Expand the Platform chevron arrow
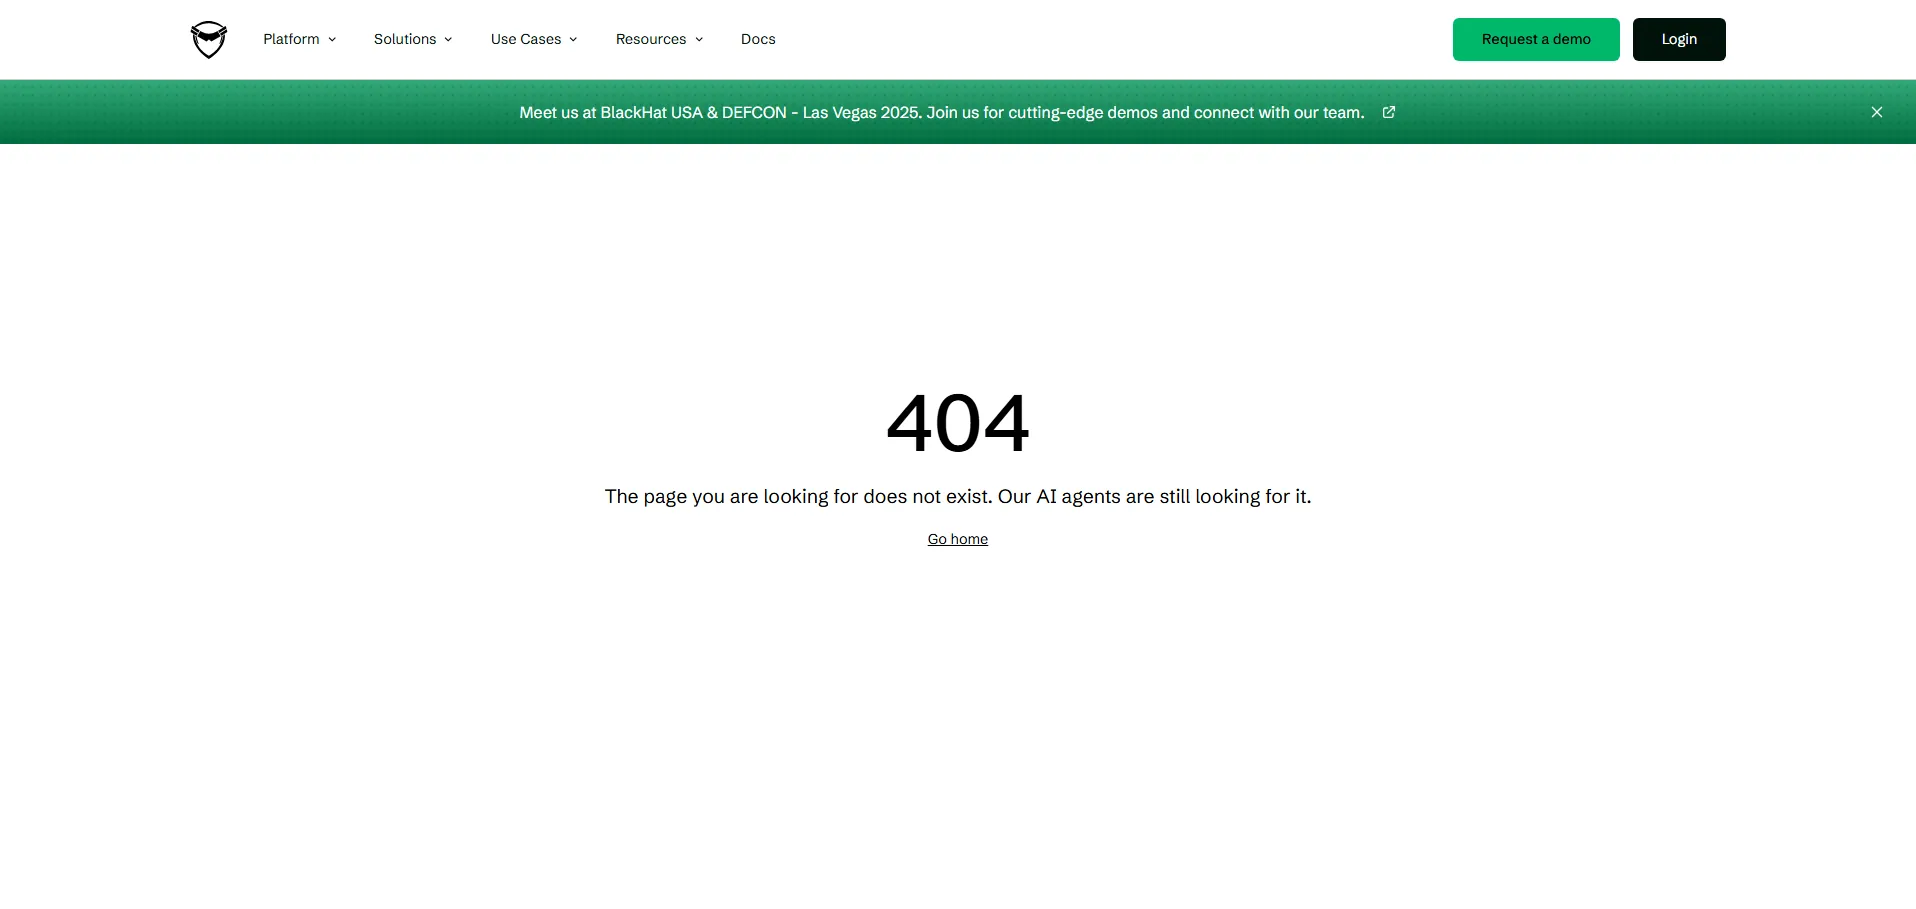1916x909 pixels. [332, 40]
